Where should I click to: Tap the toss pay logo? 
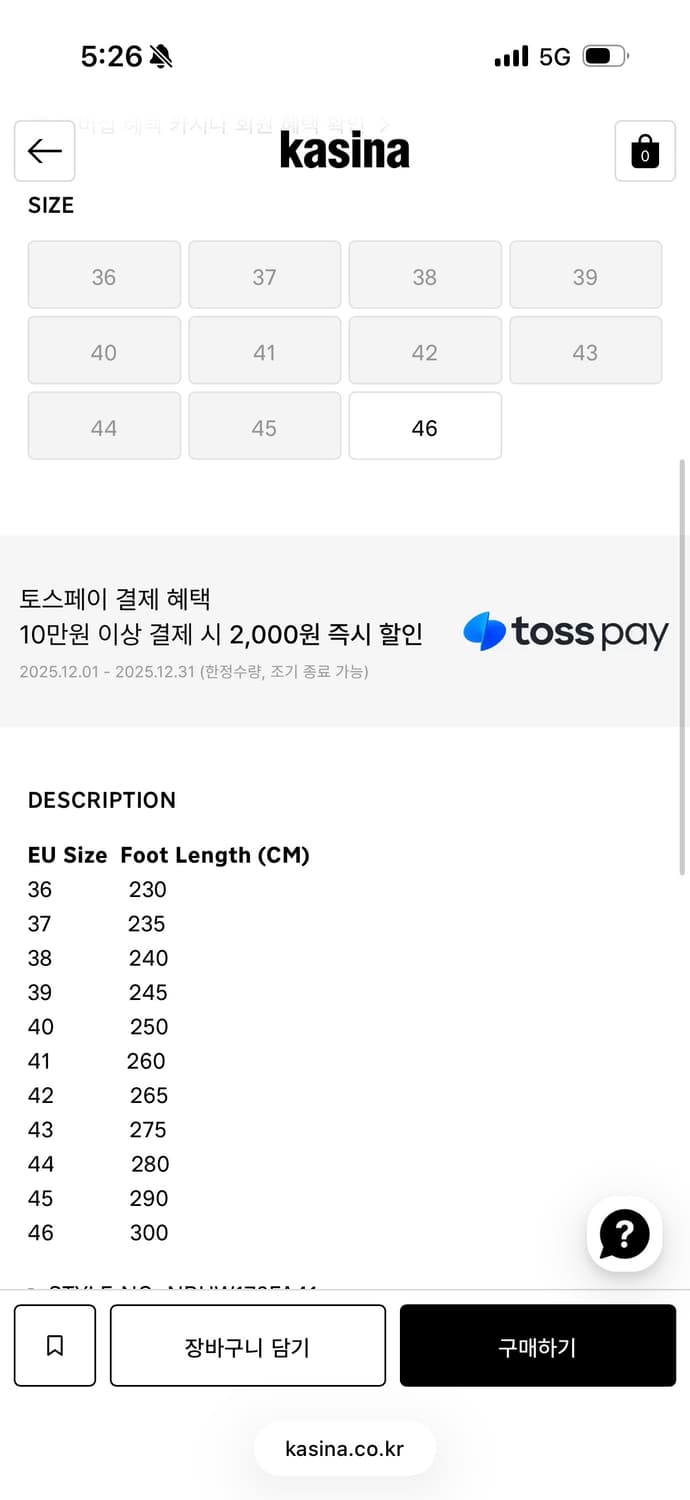click(x=565, y=631)
